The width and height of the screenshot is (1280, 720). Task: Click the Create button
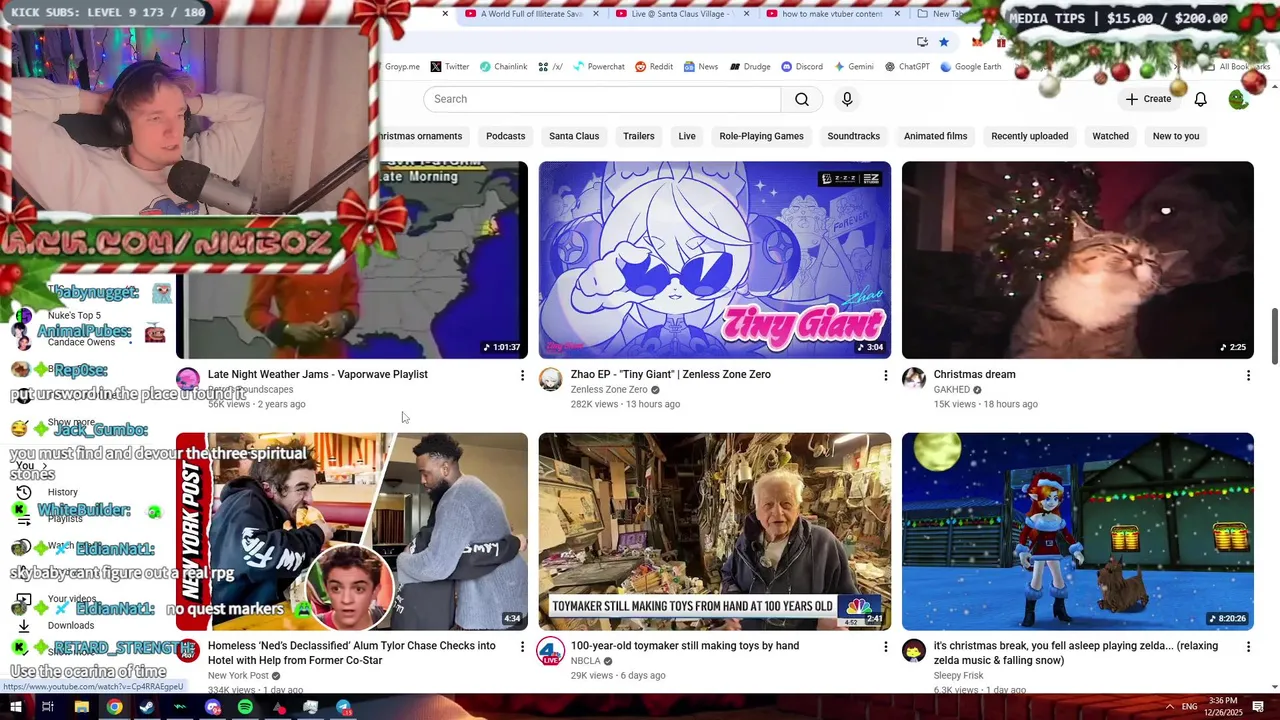[x=1148, y=99]
